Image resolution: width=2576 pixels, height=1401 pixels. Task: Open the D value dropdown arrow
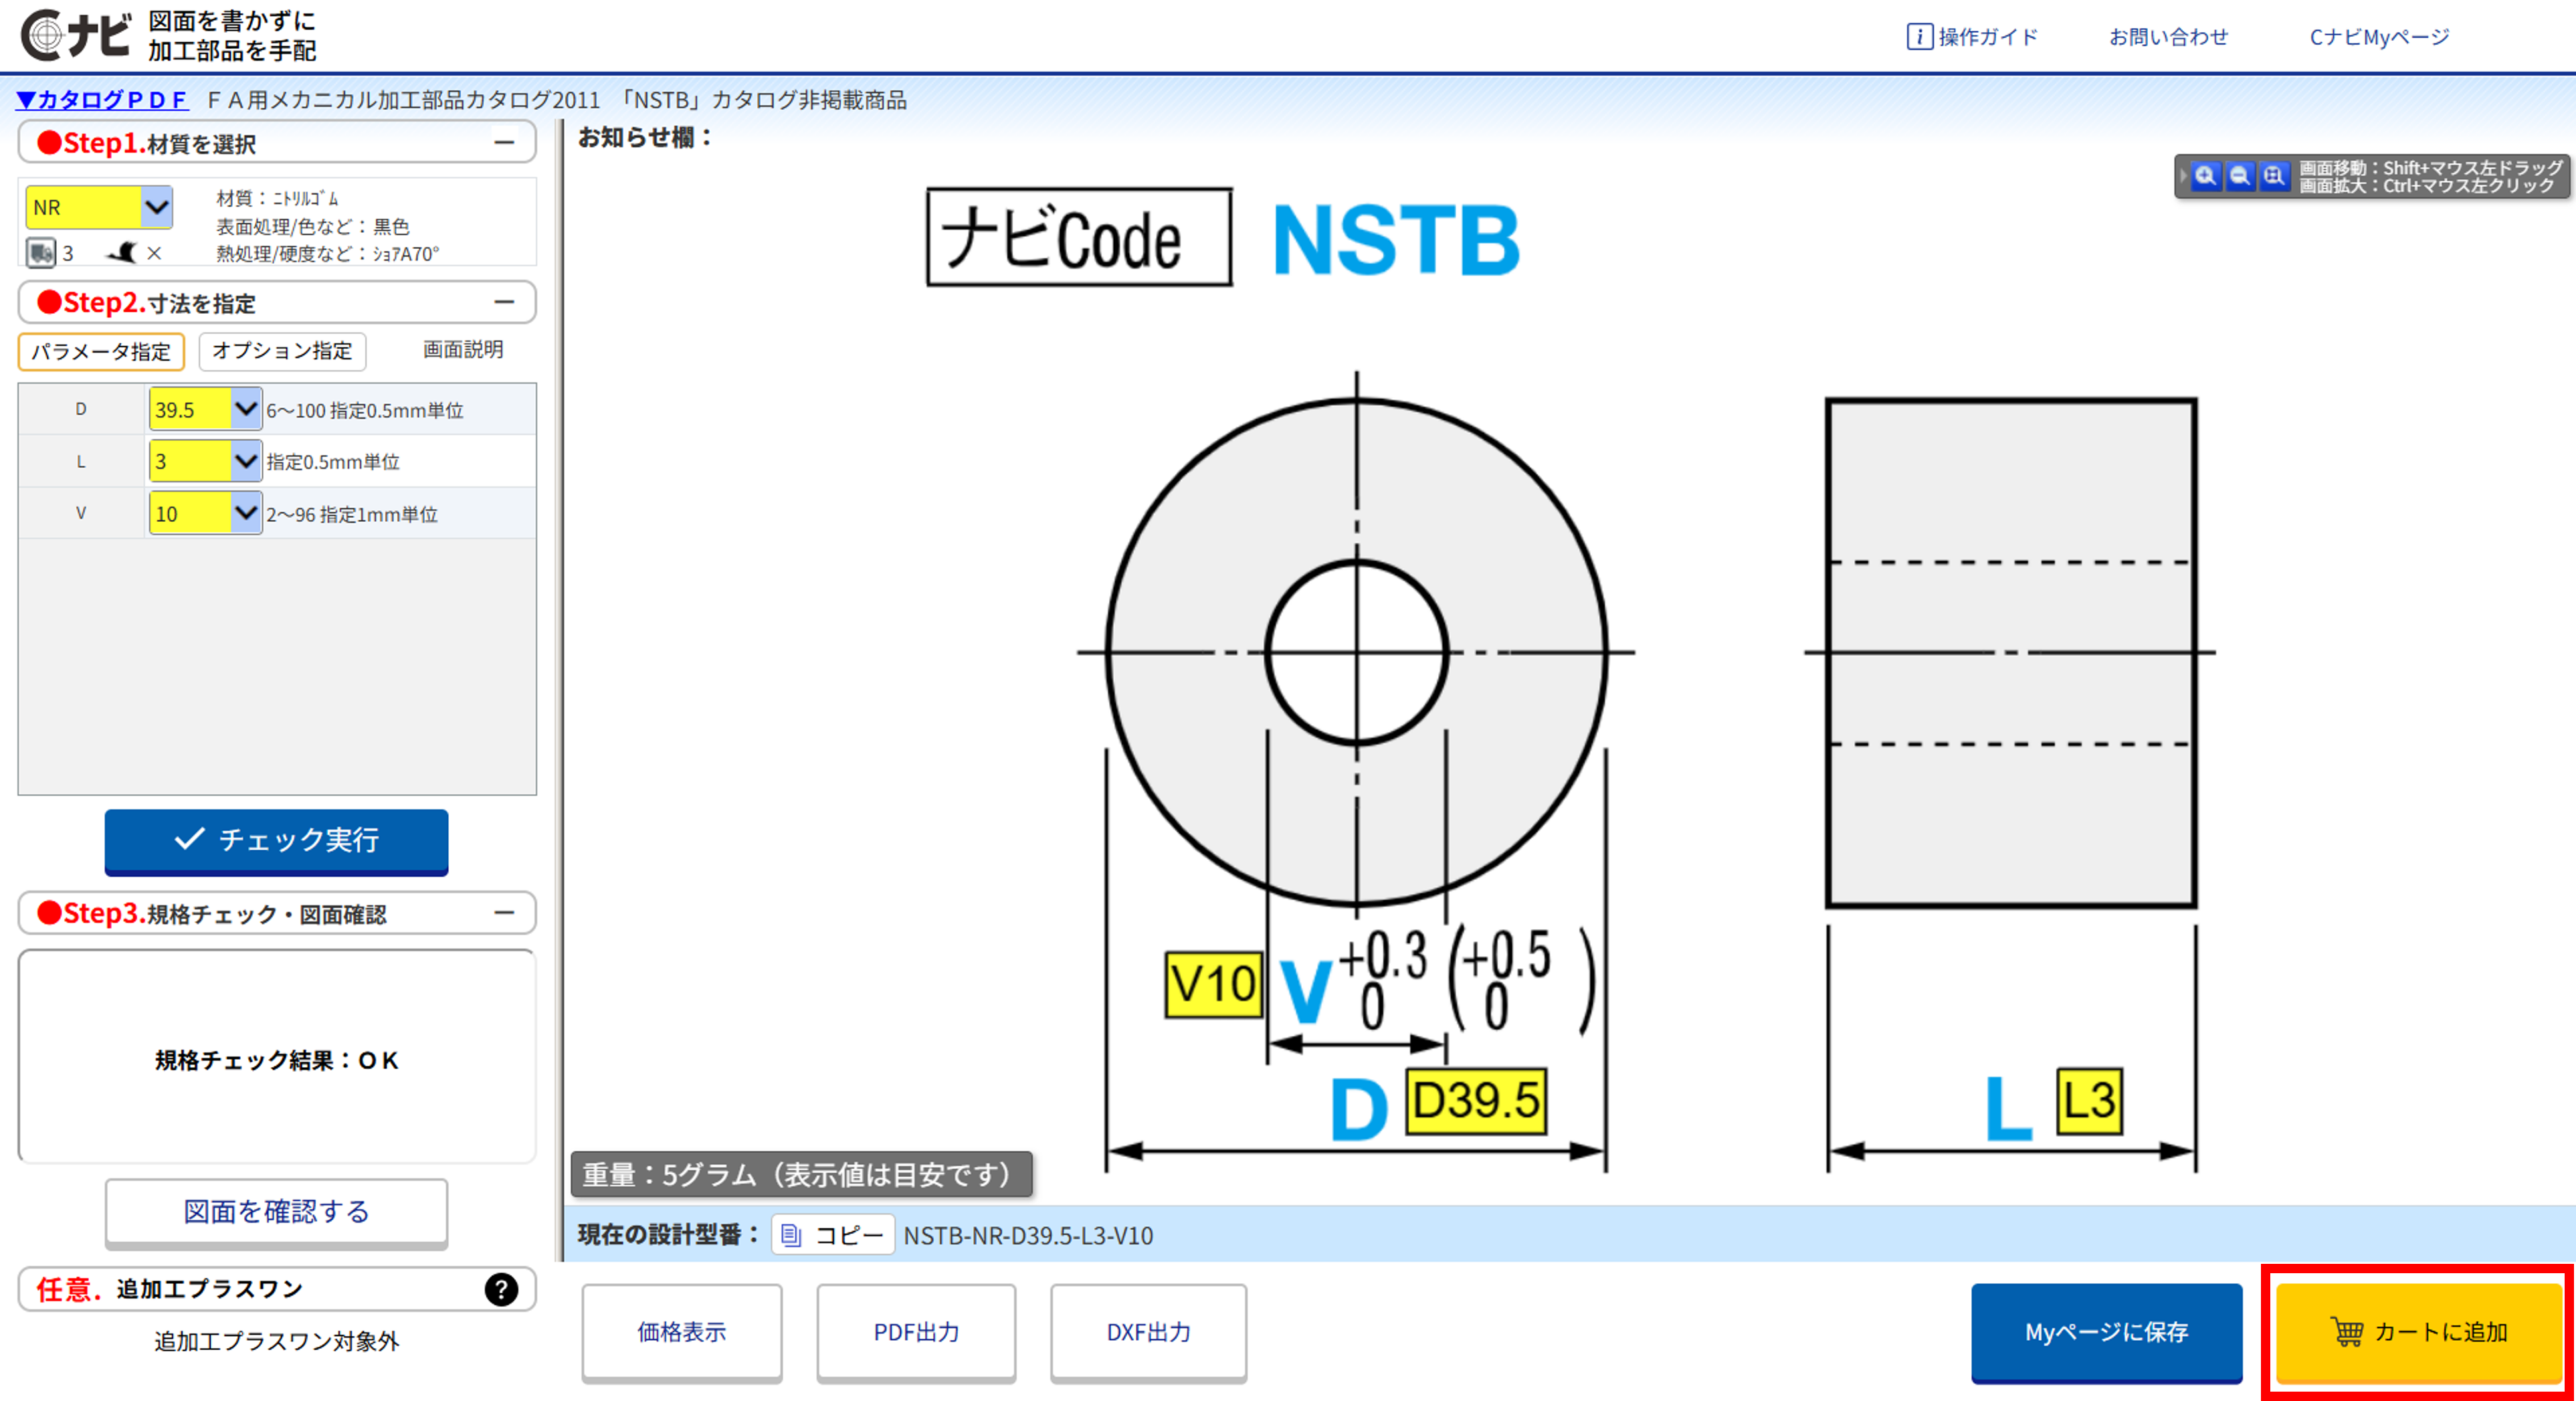click(x=246, y=409)
